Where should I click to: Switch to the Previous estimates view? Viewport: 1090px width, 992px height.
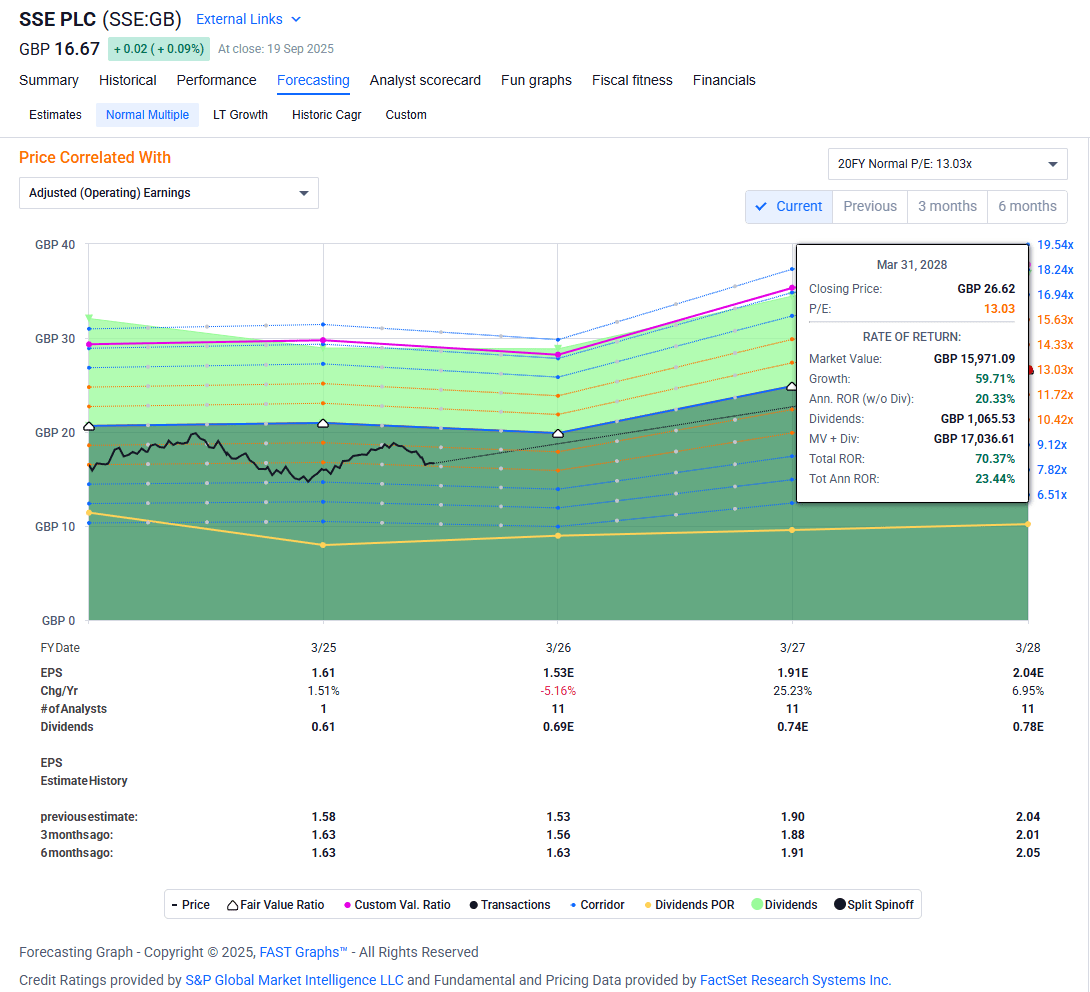[x=869, y=206]
